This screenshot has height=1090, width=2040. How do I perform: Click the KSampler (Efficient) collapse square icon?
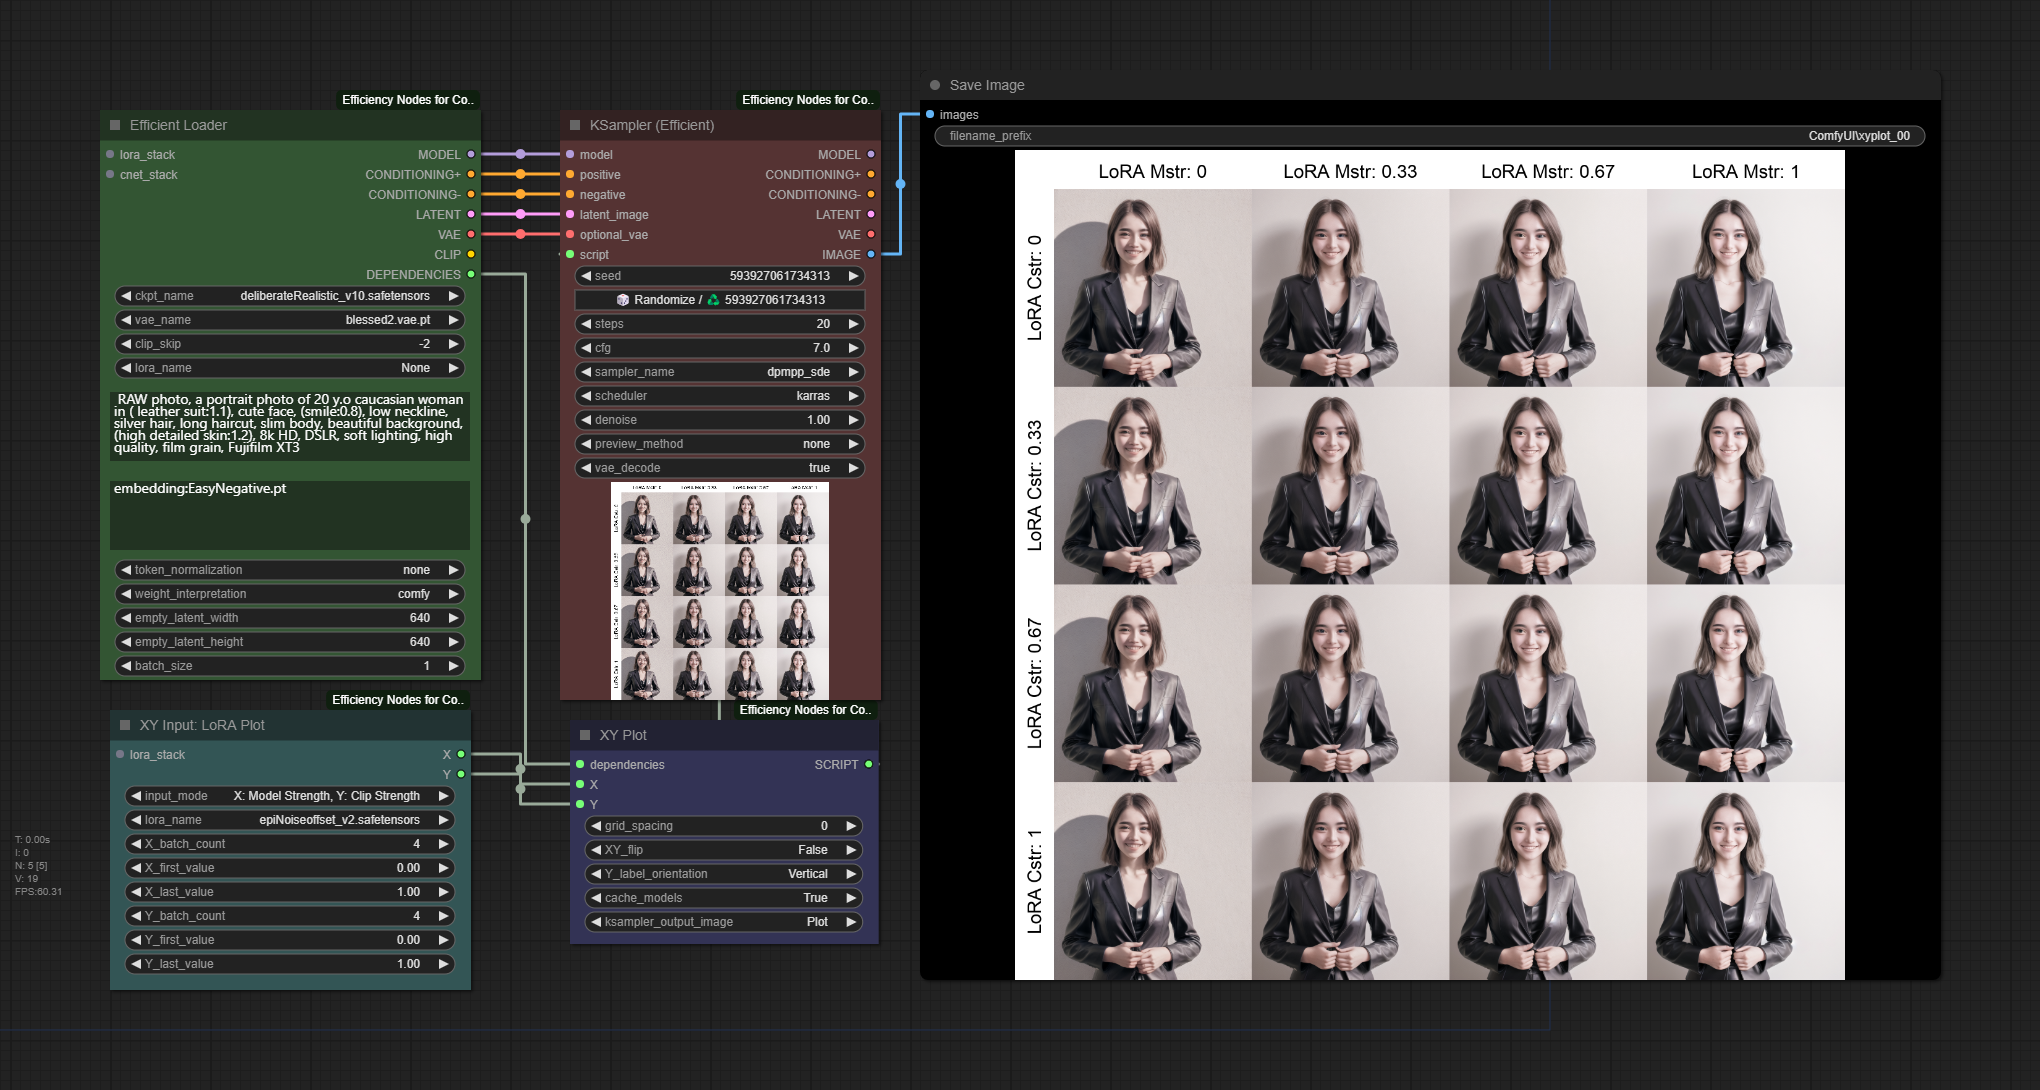click(x=575, y=125)
